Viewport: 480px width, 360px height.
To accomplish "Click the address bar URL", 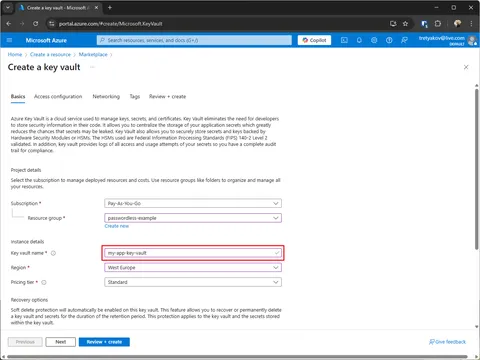I will click(x=110, y=24).
